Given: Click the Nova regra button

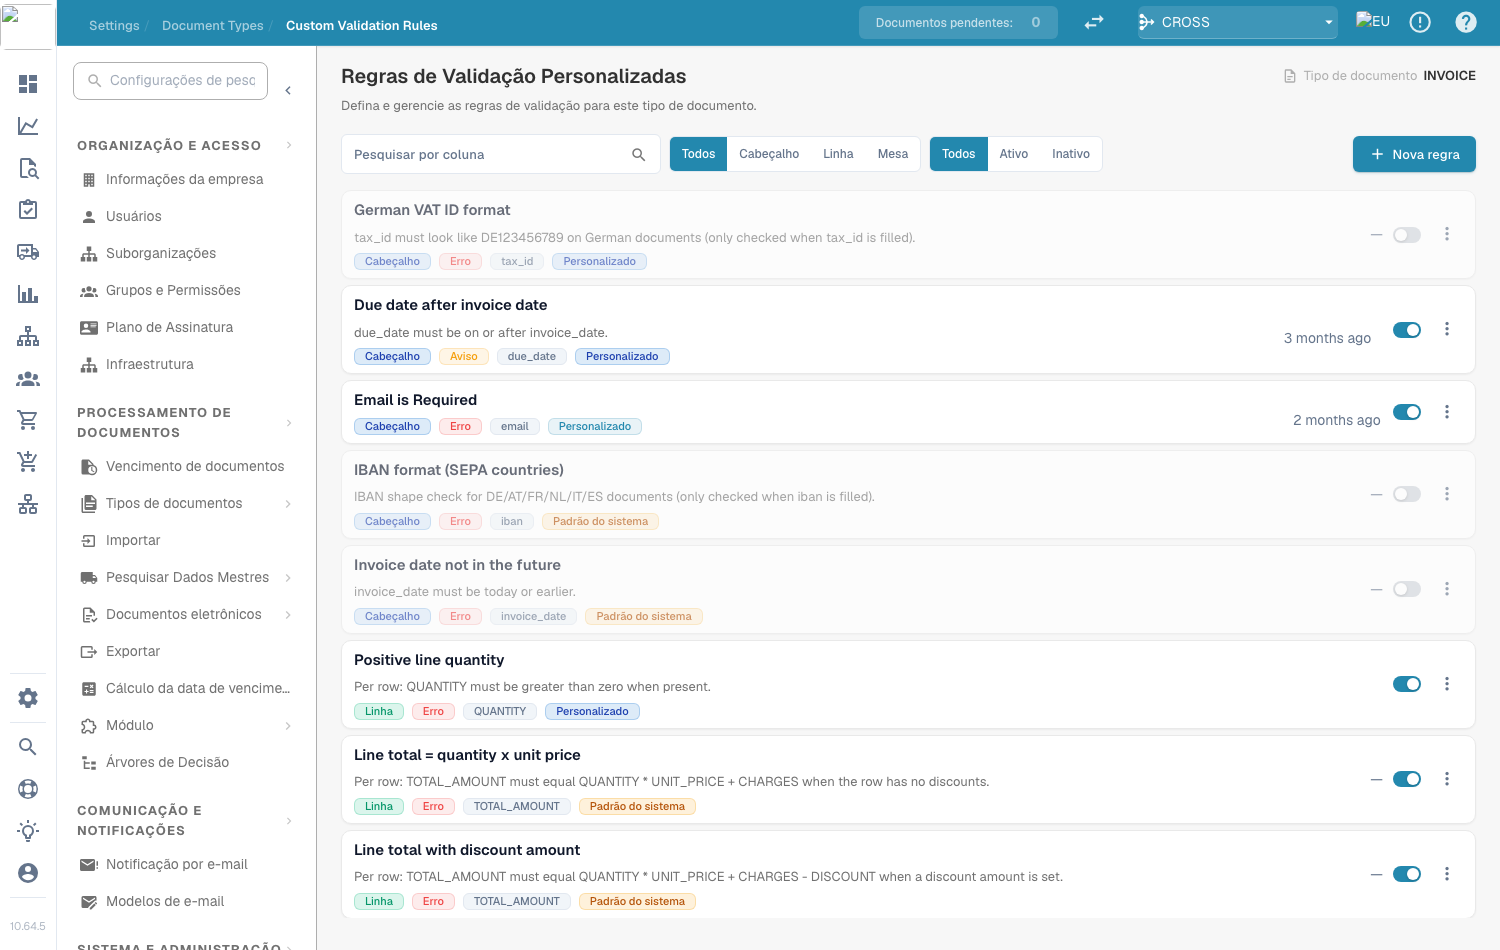Looking at the screenshot, I should (x=1414, y=154).
